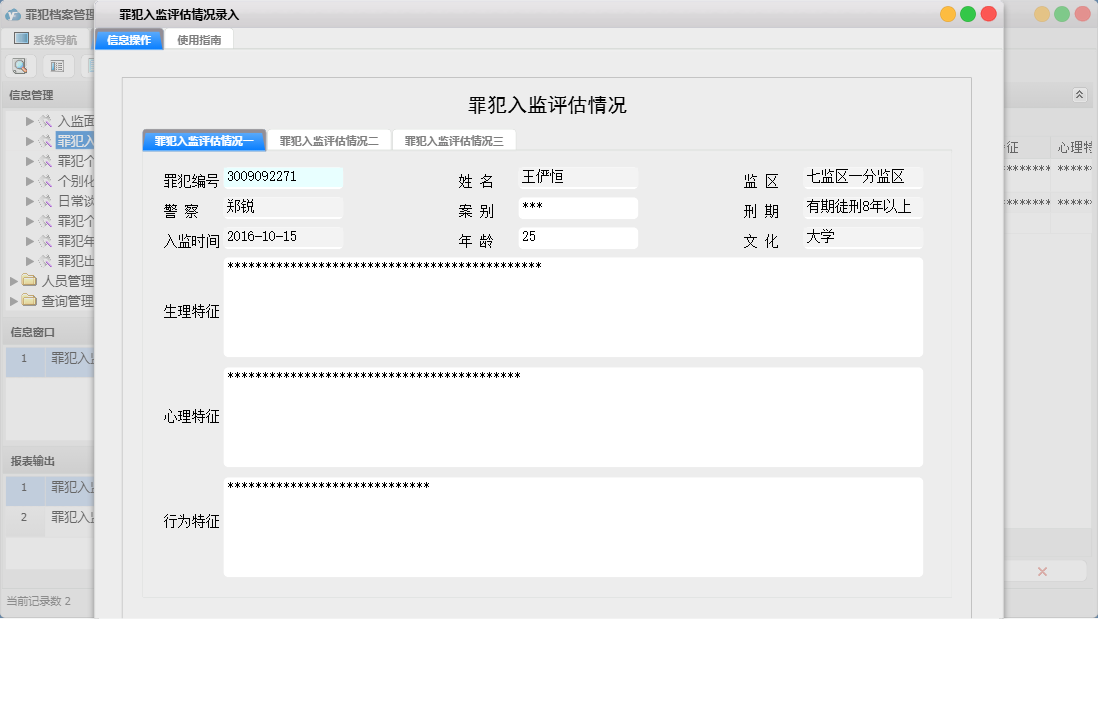
Task: Select the 信息操作 tab
Action: tap(129, 40)
